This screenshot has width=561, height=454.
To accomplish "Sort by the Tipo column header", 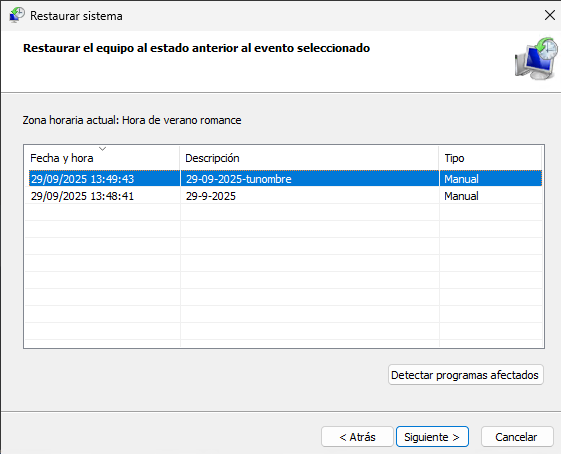I will [490, 158].
